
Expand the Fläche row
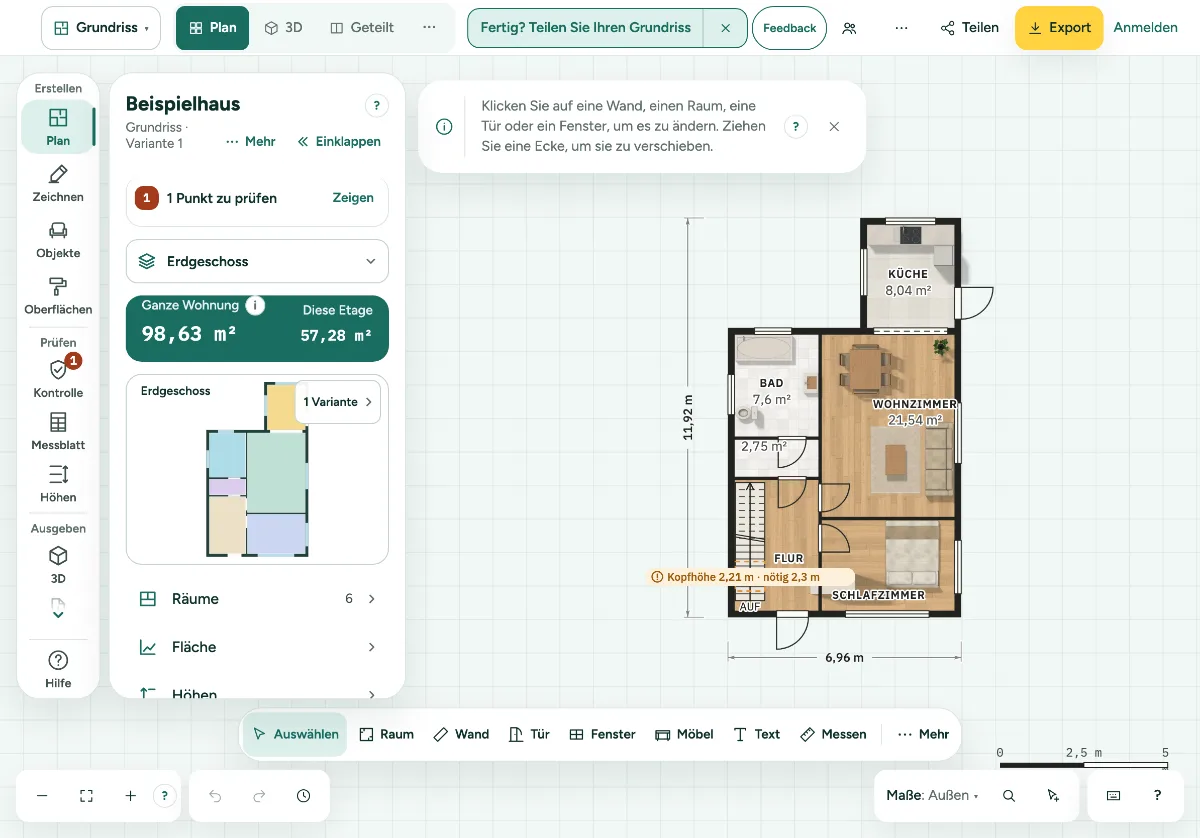(257, 647)
